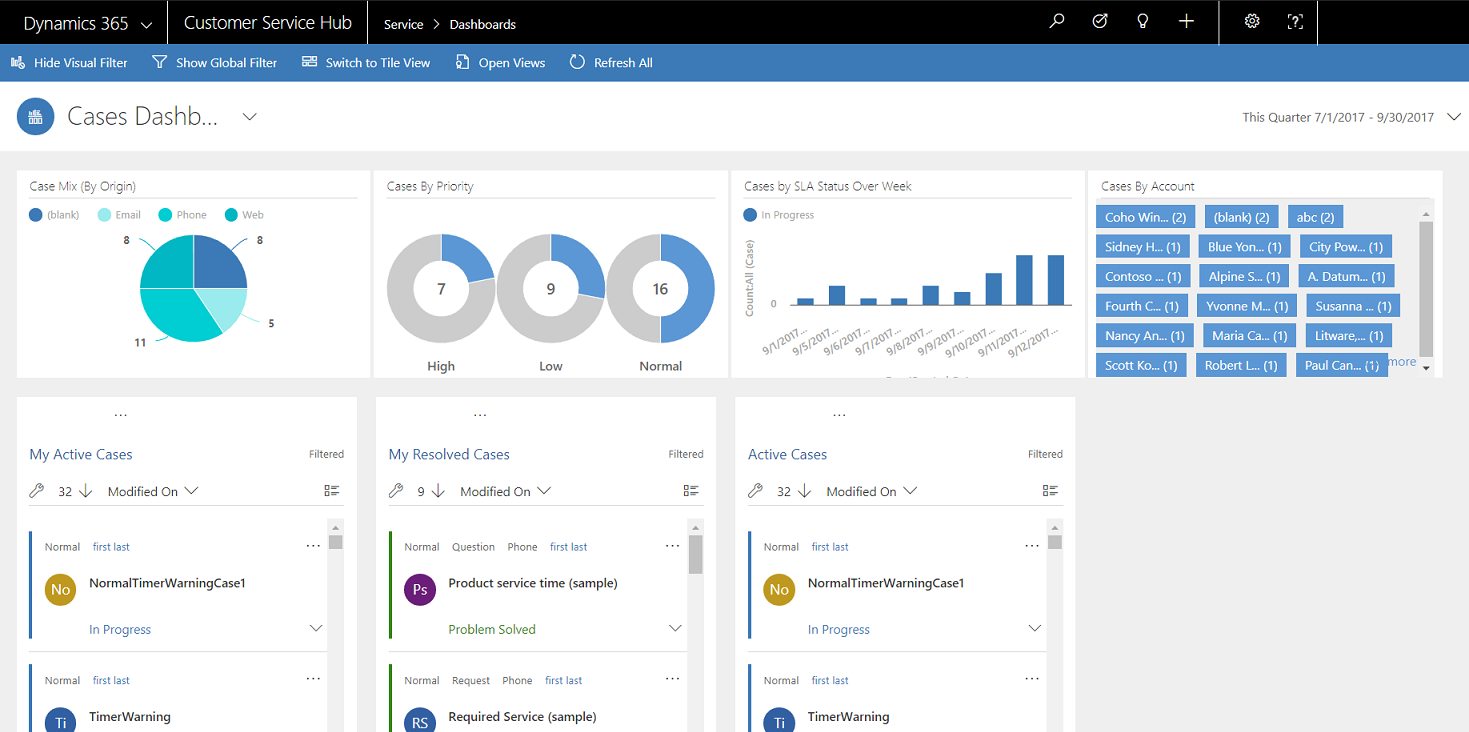Click the lightbulb assistant icon in the header
Screen dimensions: 1469x732
click(1142, 22)
